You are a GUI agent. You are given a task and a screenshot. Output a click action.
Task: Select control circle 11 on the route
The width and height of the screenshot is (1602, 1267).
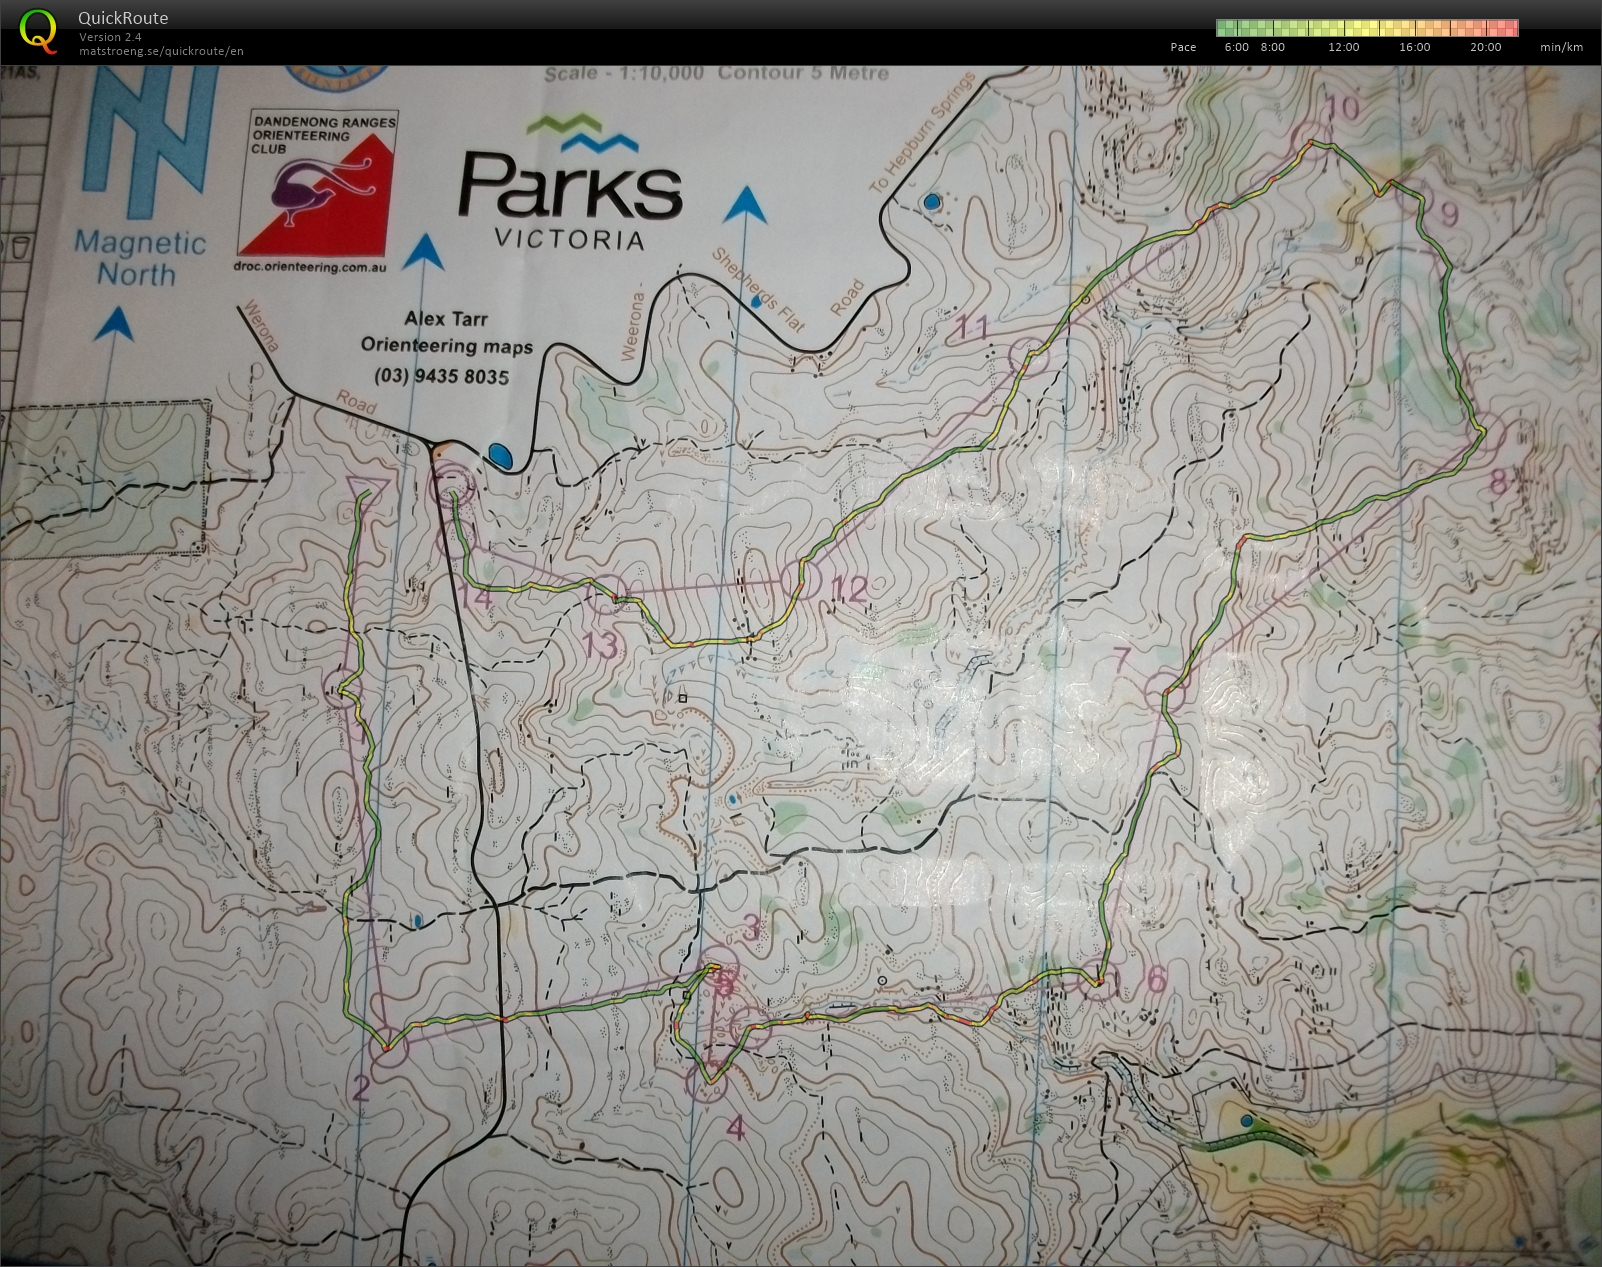[x=1028, y=355]
